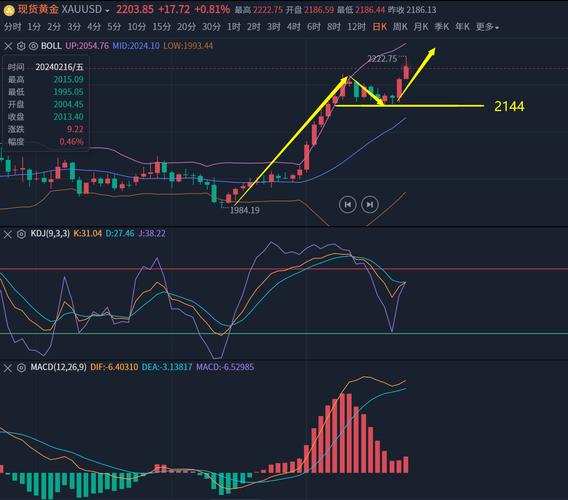Open KDJ indicator settings gear
The image size is (568, 500).
(21, 234)
